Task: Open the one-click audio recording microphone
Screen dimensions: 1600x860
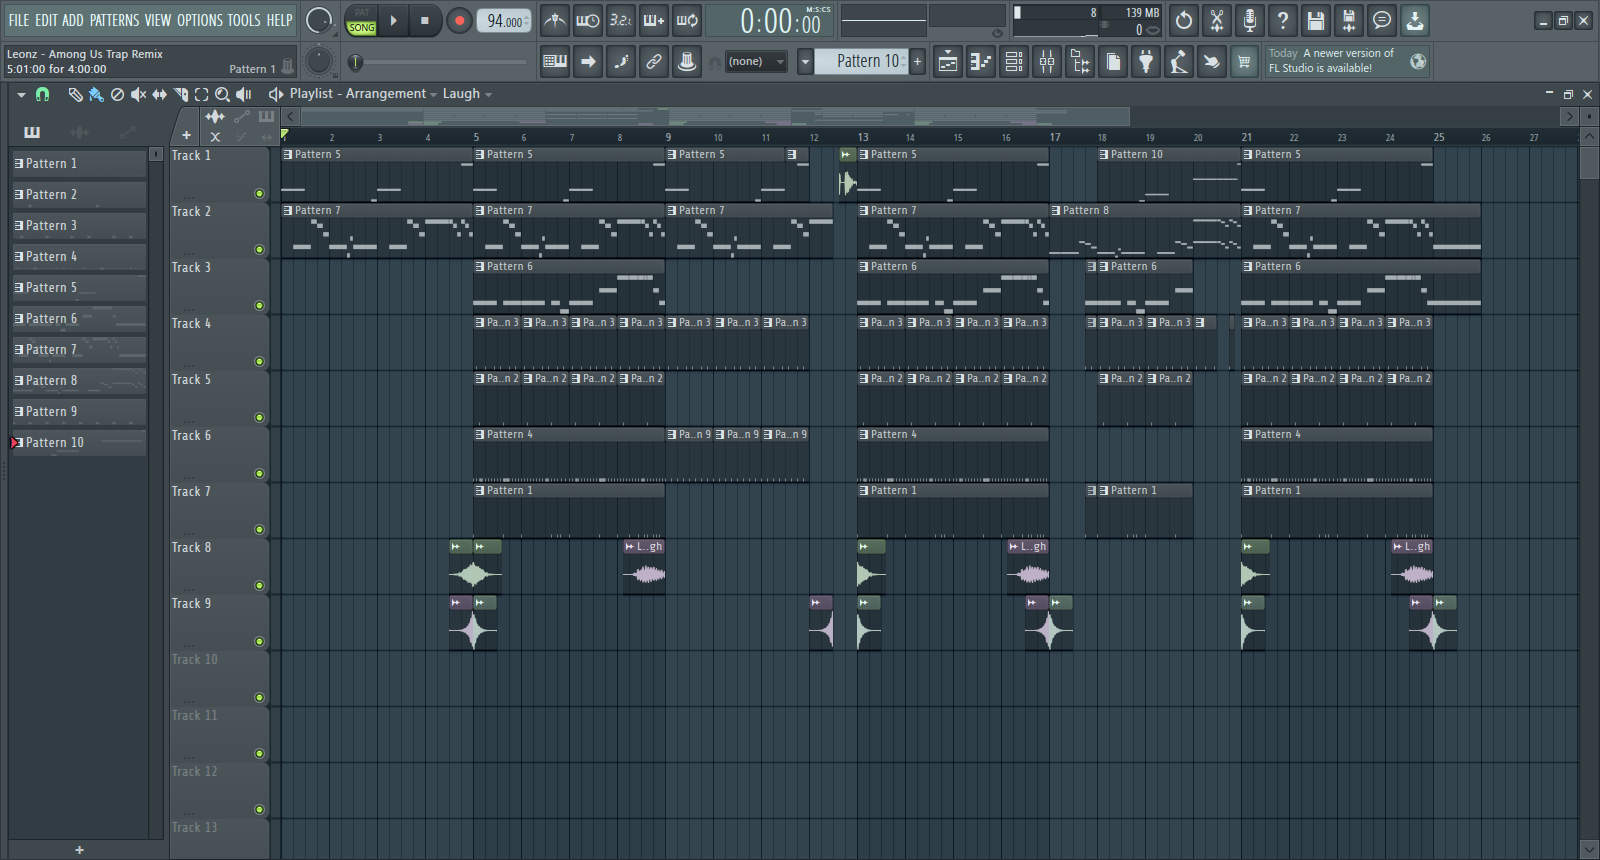Action: point(1250,20)
